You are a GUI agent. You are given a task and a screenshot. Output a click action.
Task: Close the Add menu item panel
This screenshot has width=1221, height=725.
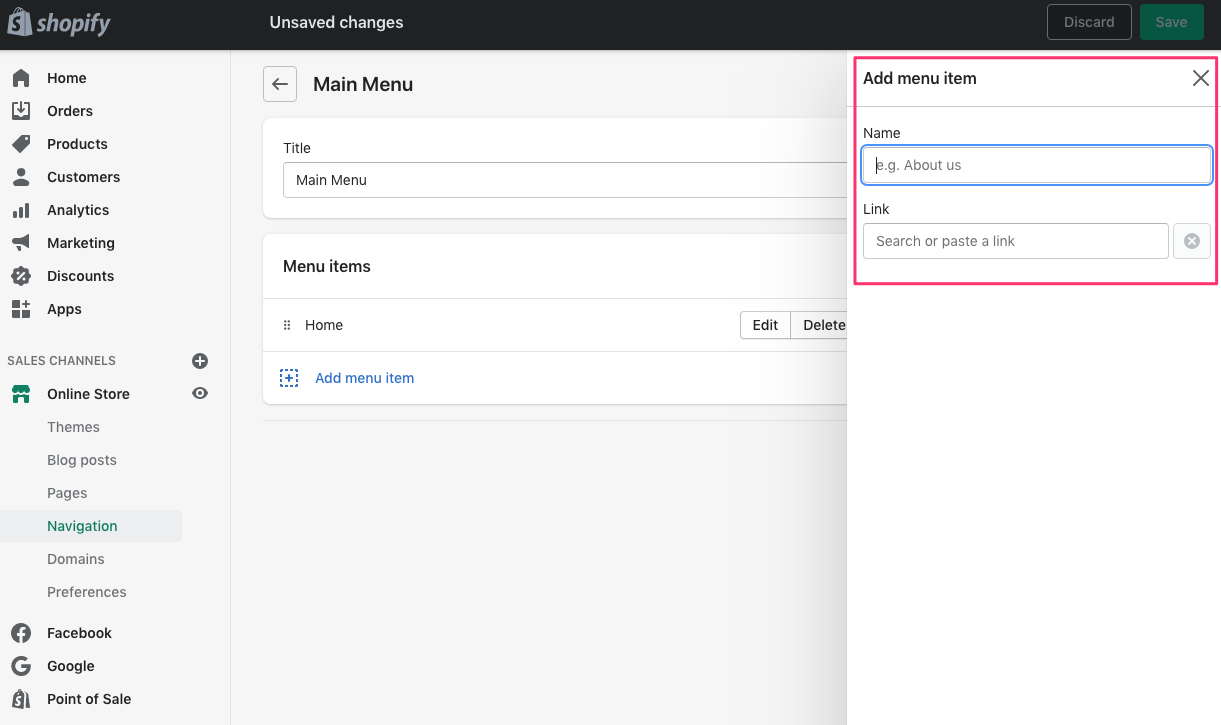pyautogui.click(x=1200, y=77)
